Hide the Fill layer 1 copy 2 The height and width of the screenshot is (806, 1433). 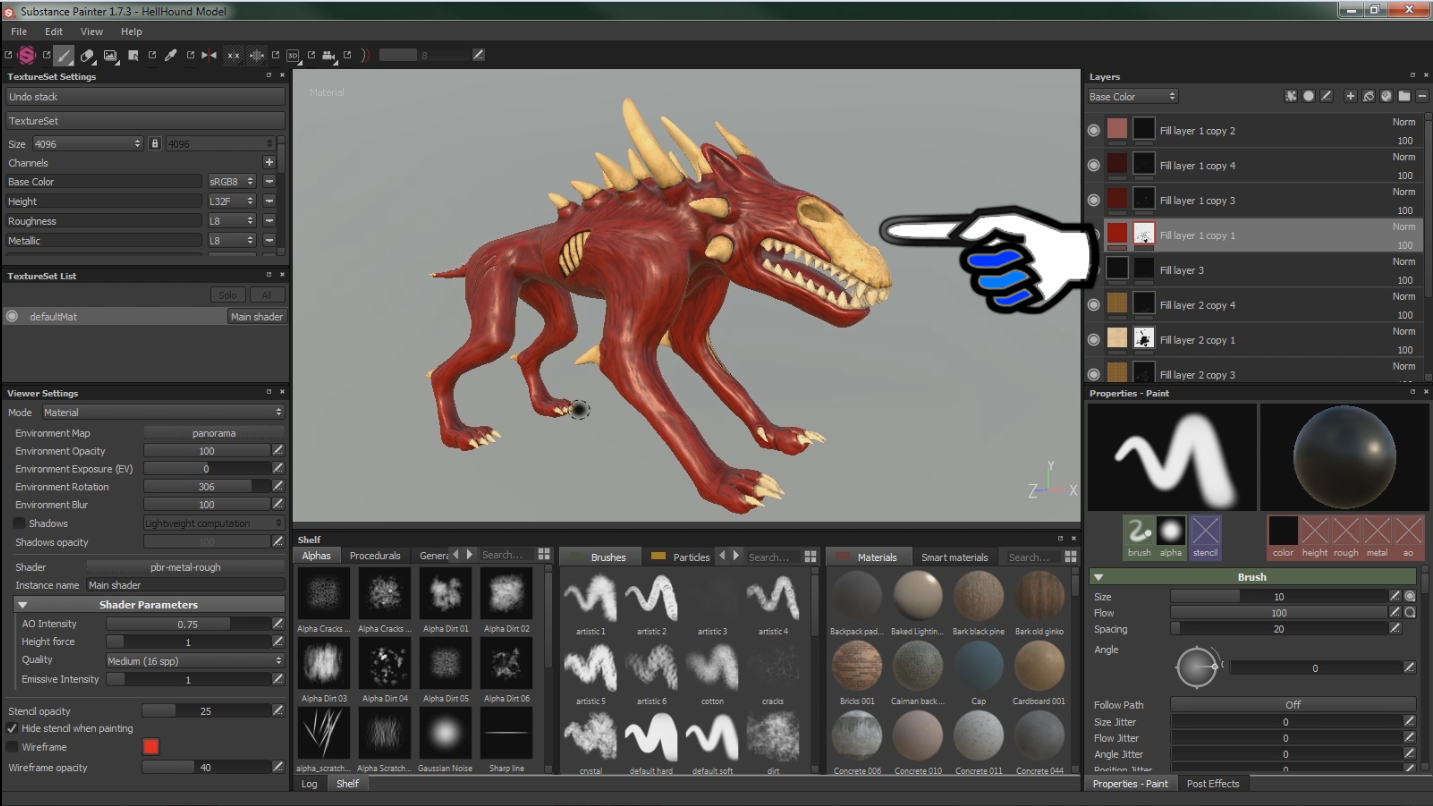1094,130
